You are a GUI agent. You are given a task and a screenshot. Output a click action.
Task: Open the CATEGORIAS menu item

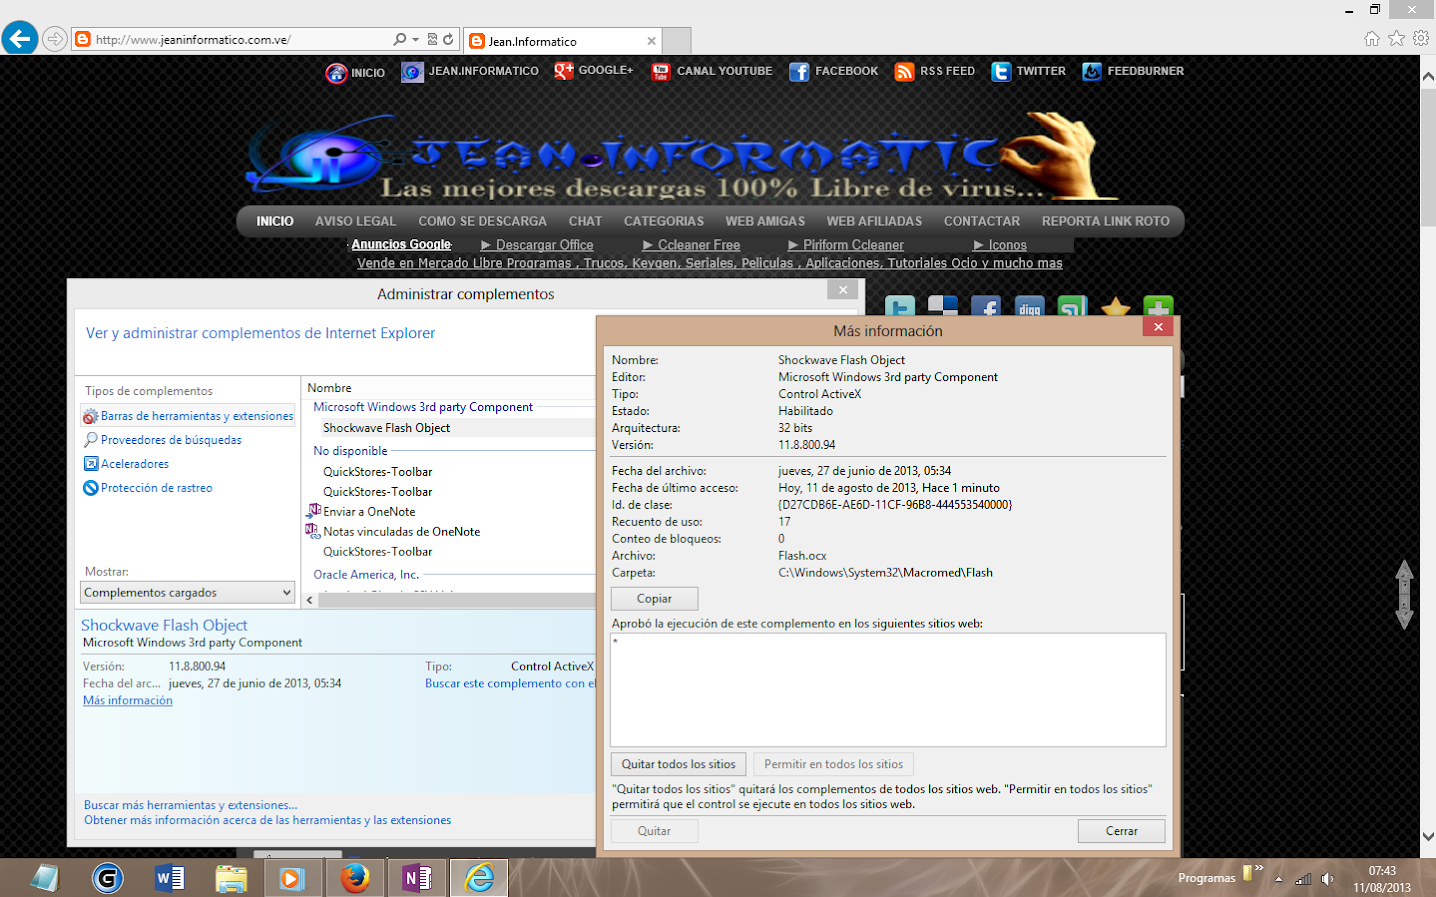click(664, 221)
